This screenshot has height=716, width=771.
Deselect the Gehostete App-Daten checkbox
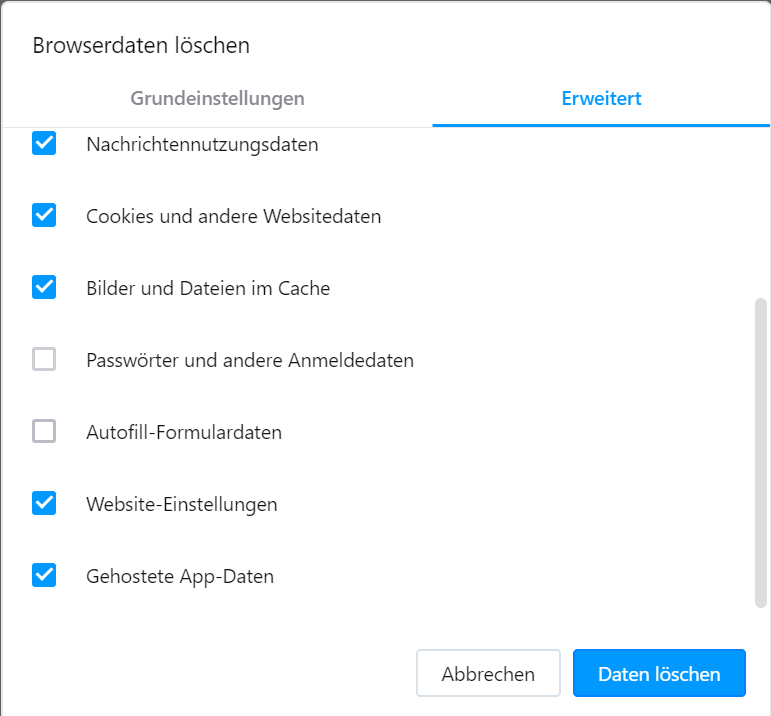pos(44,576)
